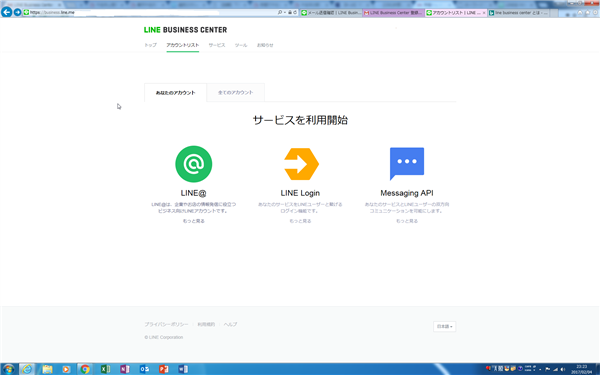Open Excel from the taskbar
The width and height of the screenshot is (600, 375).
(x=105, y=369)
